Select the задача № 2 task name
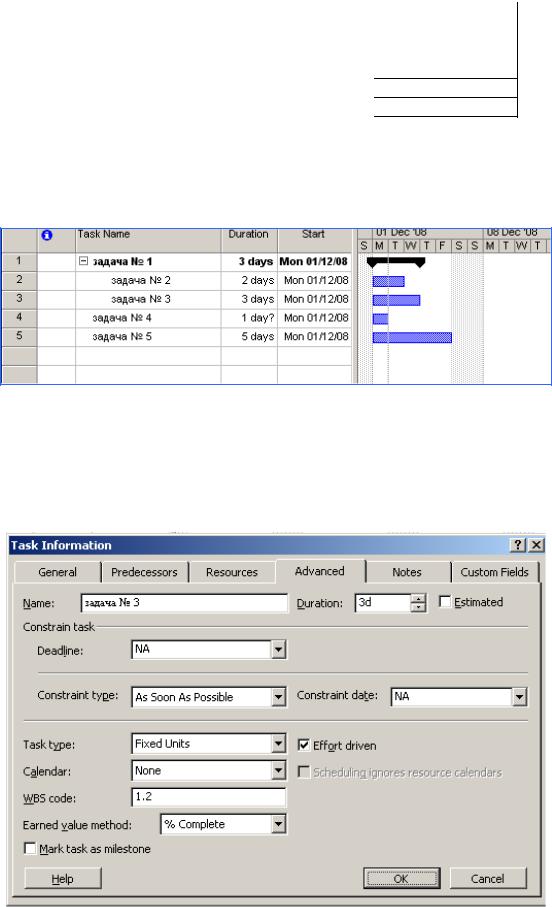Screen dimensions: 552x907 point(141,281)
